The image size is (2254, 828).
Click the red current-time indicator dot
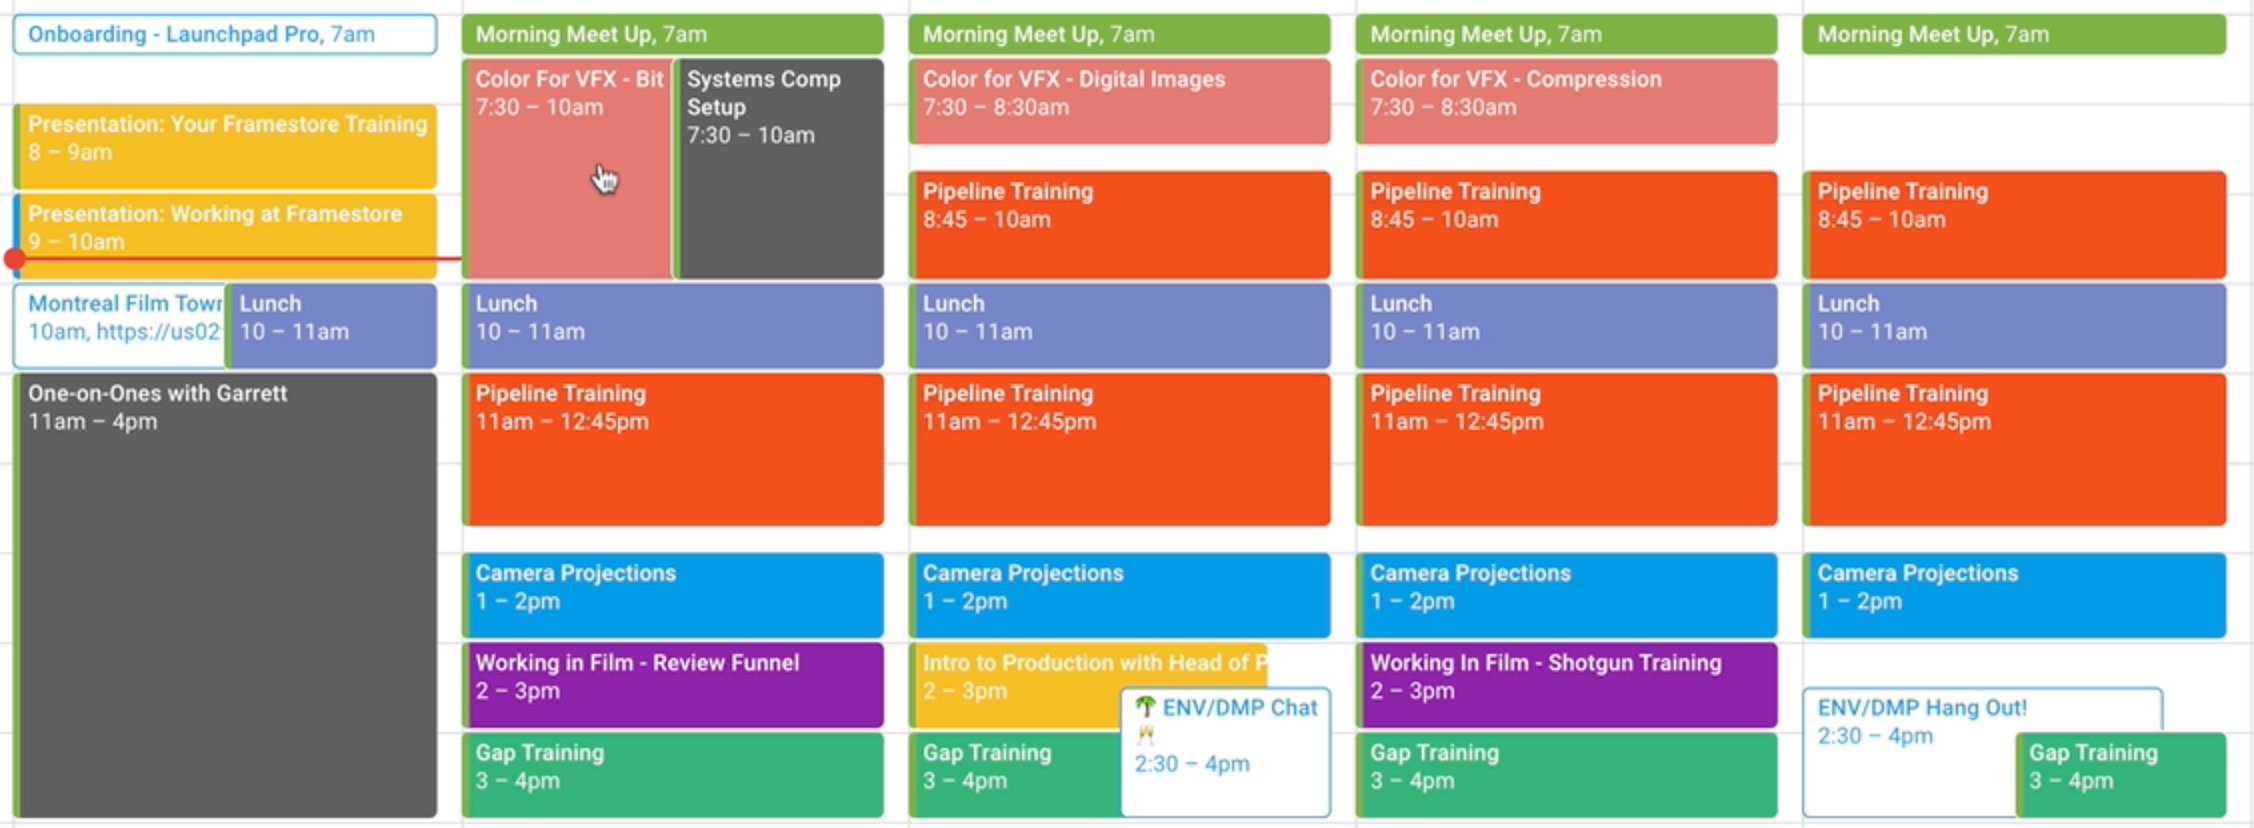14,259
